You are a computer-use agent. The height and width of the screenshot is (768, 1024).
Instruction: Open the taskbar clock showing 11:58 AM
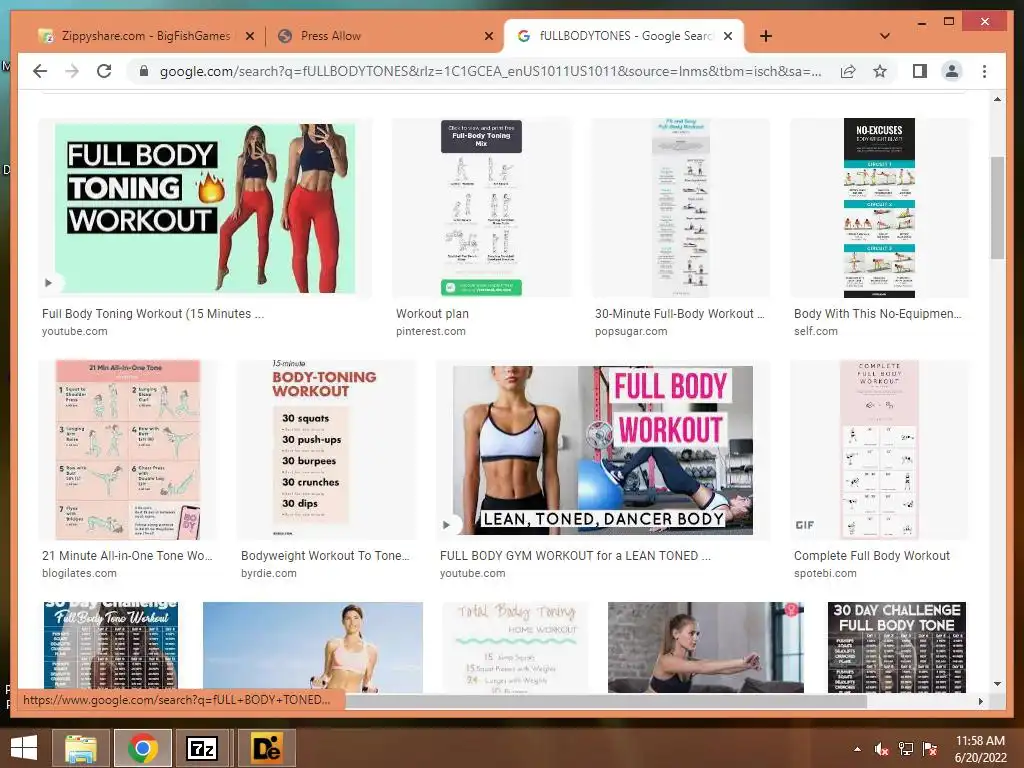(x=980, y=749)
